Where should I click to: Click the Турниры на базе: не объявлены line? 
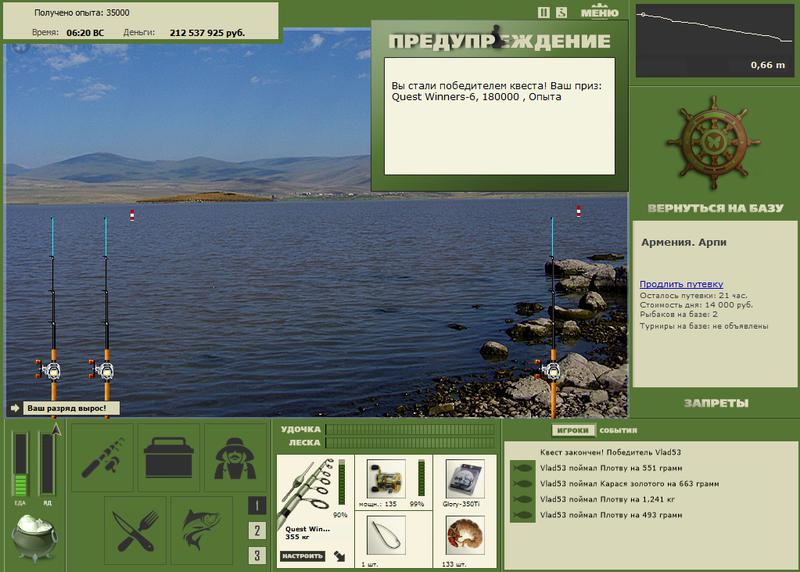pyautogui.click(x=704, y=326)
